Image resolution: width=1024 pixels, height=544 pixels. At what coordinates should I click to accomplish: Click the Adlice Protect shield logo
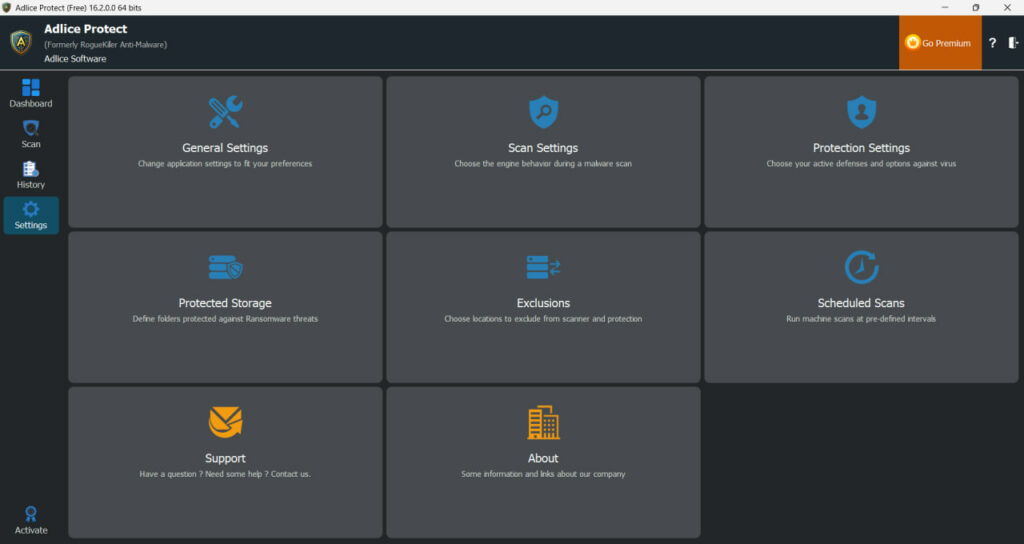[x=21, y=42]
